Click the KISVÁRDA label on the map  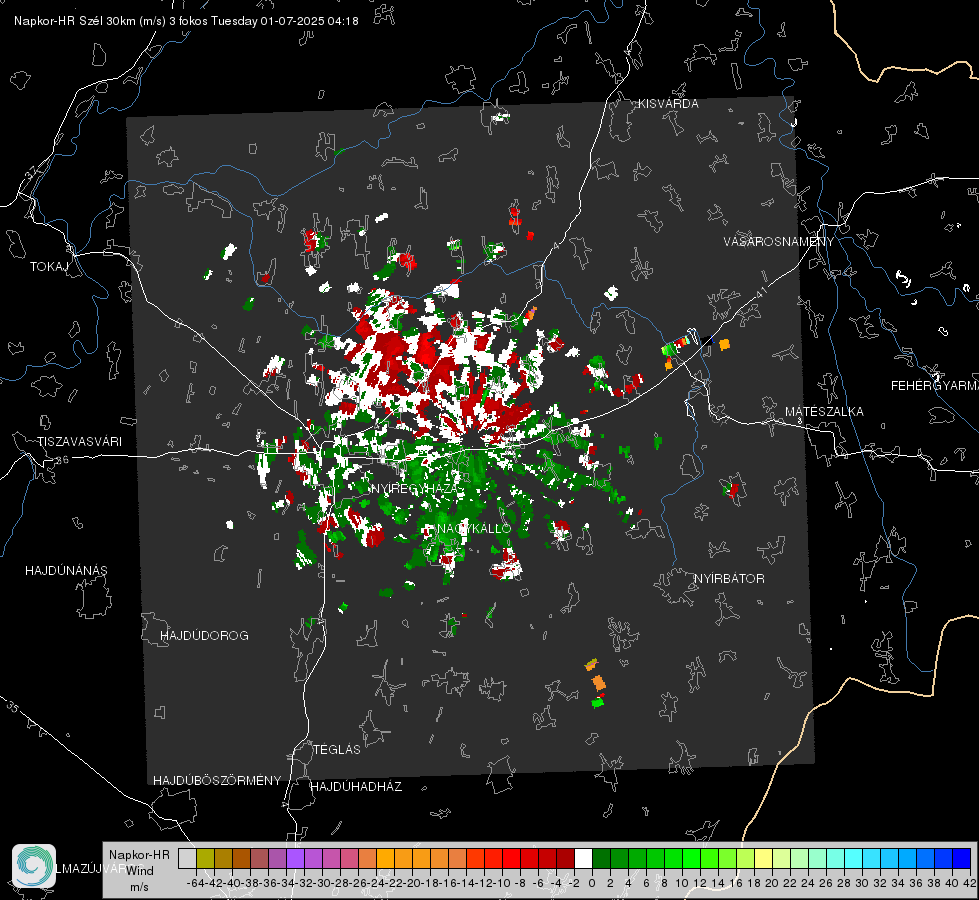pos(668,104)
